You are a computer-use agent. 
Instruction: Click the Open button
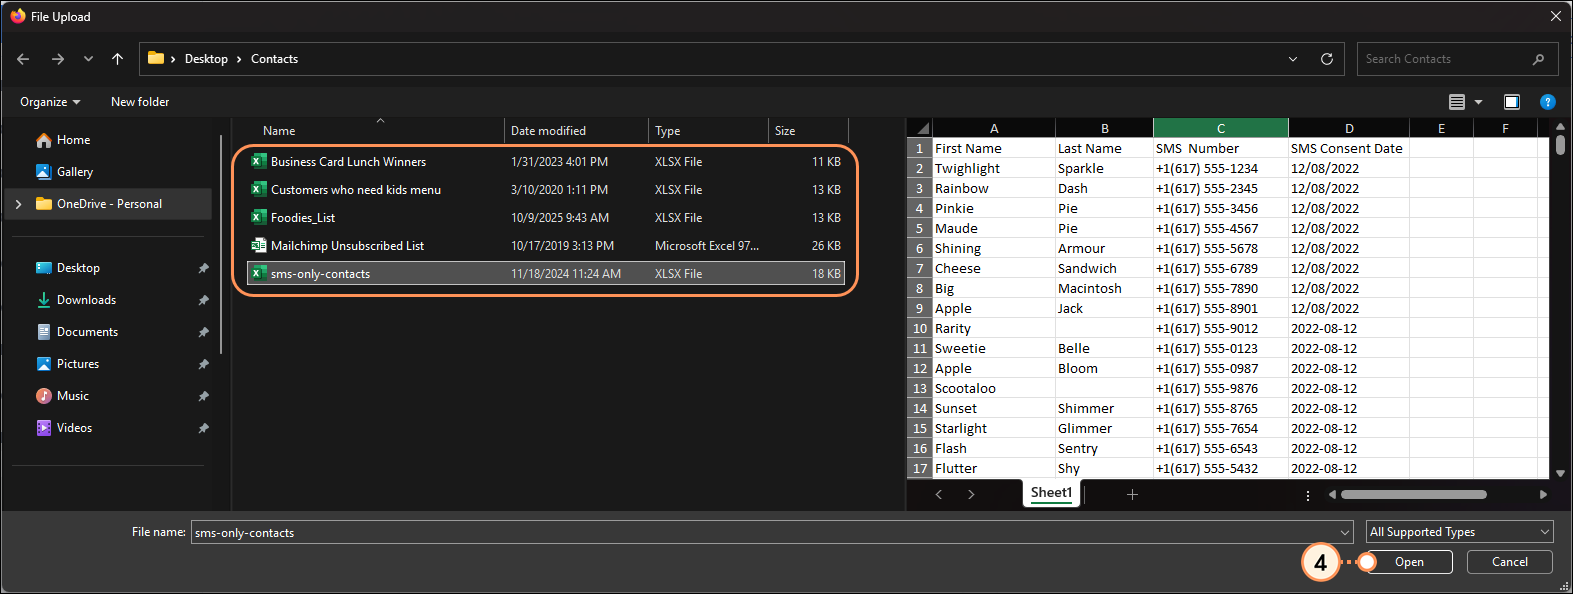[x=1409, y=562]
